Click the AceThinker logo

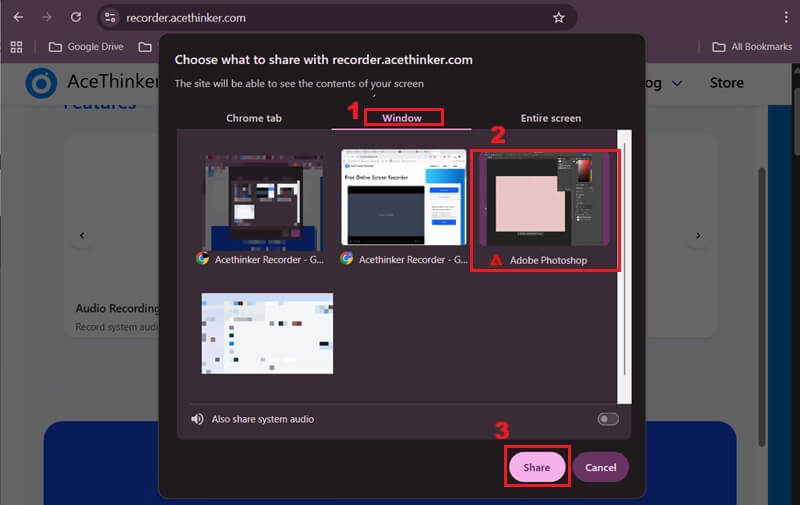click(x=42, y=83)
